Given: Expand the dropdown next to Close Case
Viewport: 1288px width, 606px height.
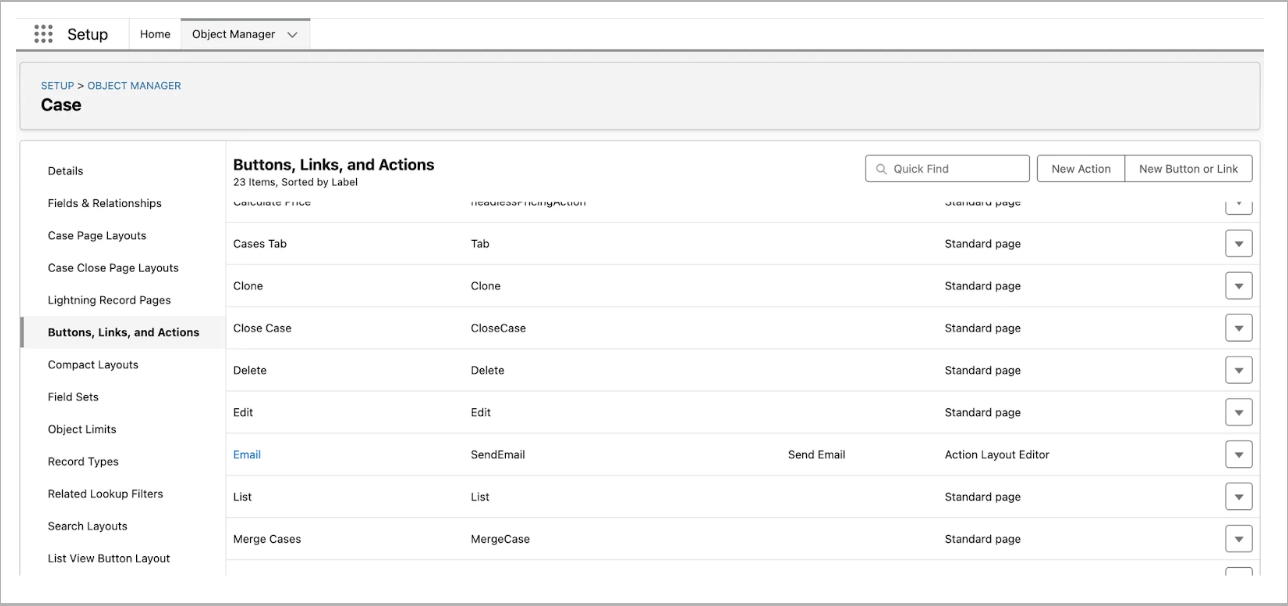Looking at the screenshot, I should point(1238,327).
